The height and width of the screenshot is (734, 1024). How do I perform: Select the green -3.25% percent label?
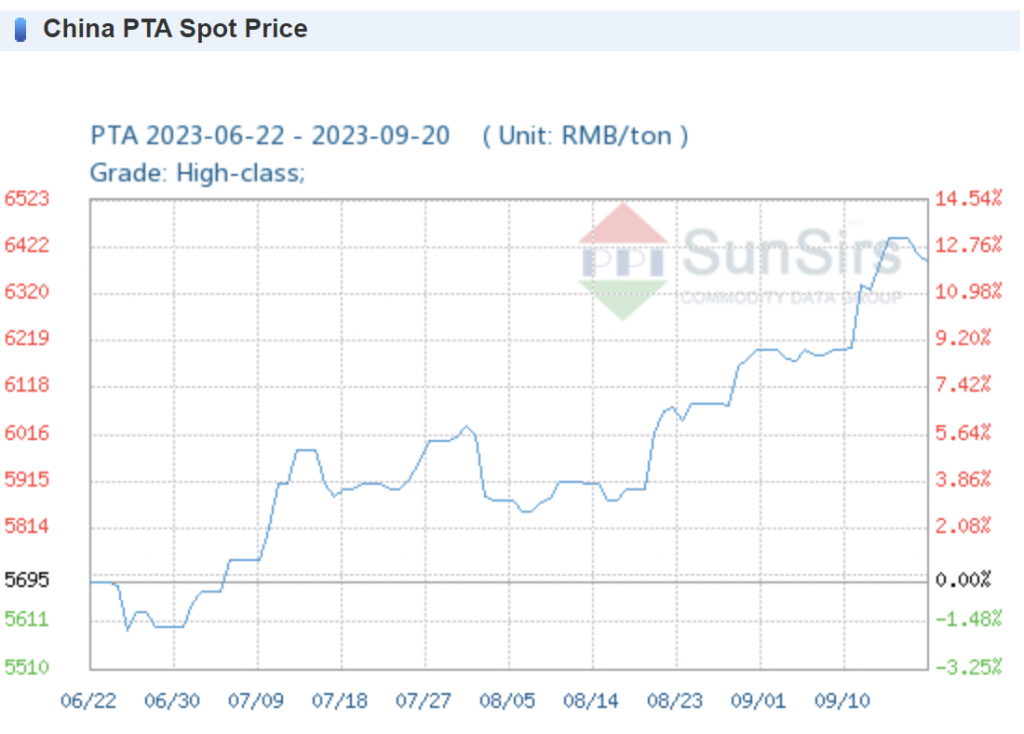pos(968,667)
